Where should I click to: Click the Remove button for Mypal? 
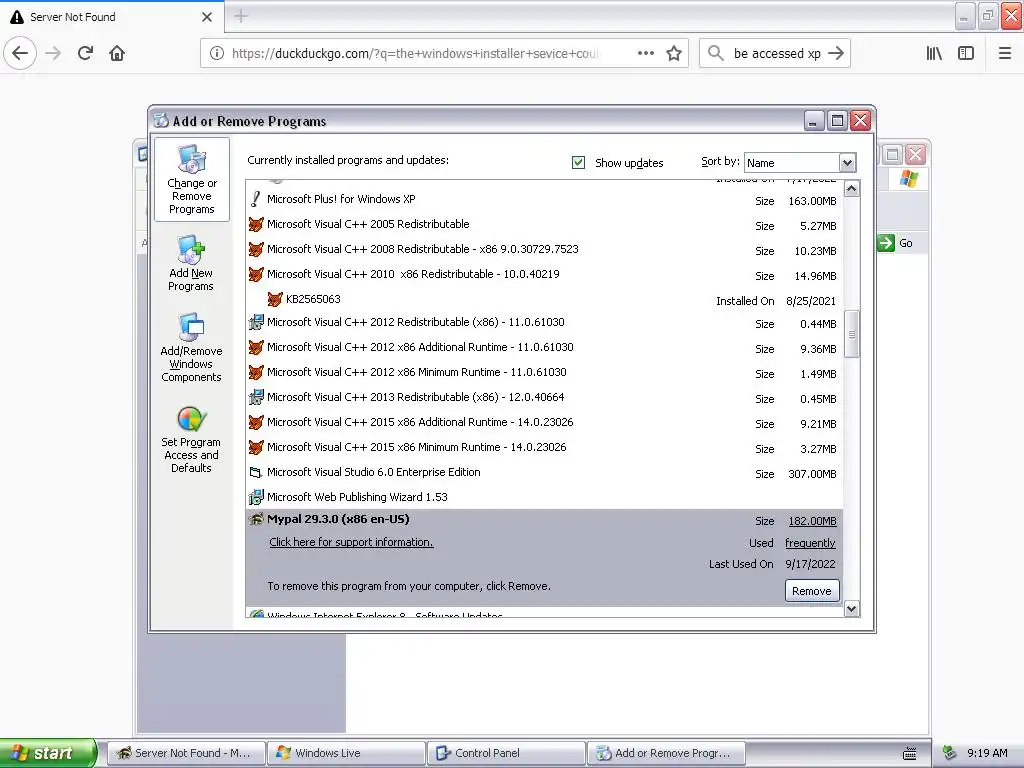click(812, 591)
